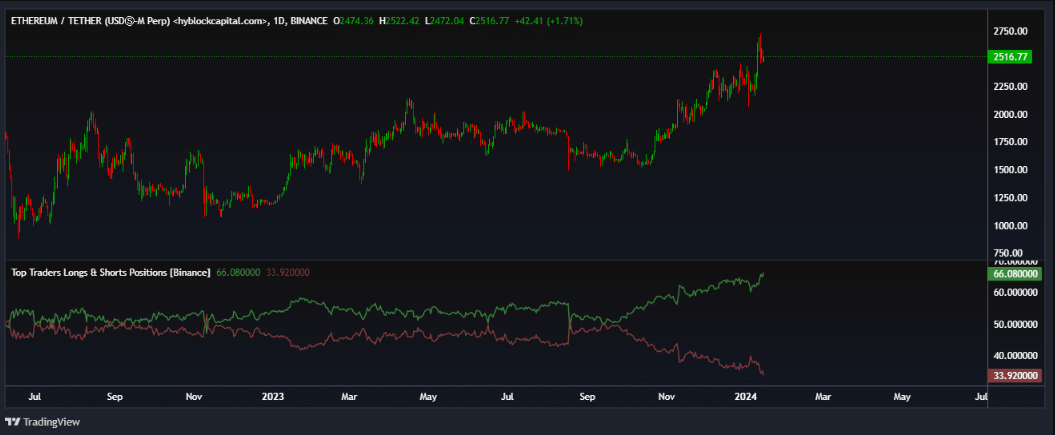
Task: Click the 2024 marker on time axis
Action: (x=744, y=397)
